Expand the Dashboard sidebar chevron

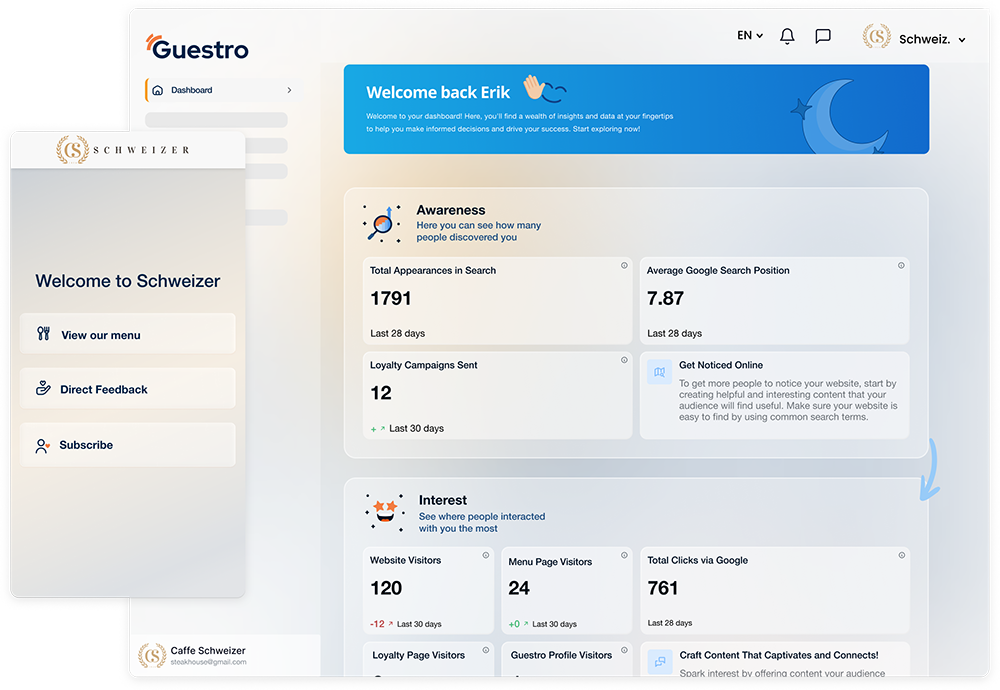[289, 90]
